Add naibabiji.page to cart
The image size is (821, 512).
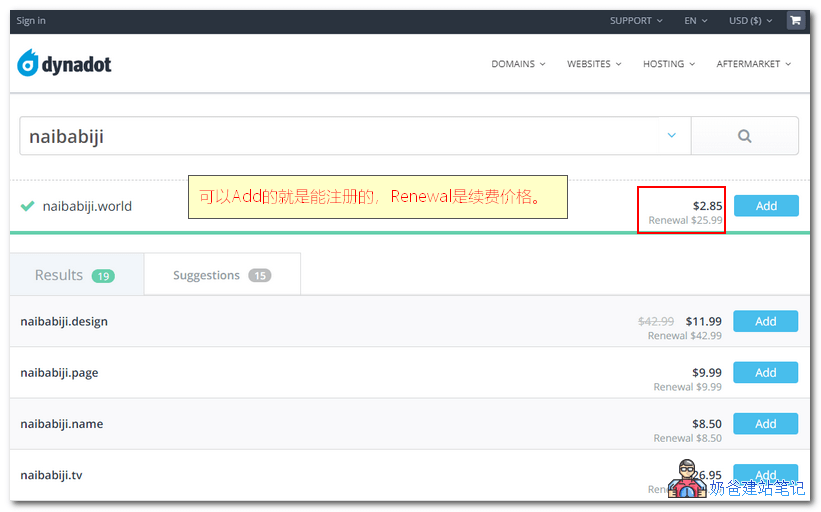click(765, 372)
